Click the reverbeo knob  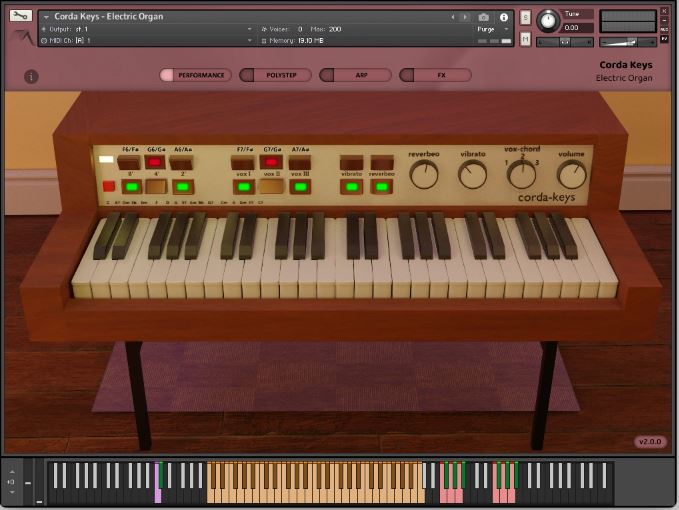click(x=424, y=174)
